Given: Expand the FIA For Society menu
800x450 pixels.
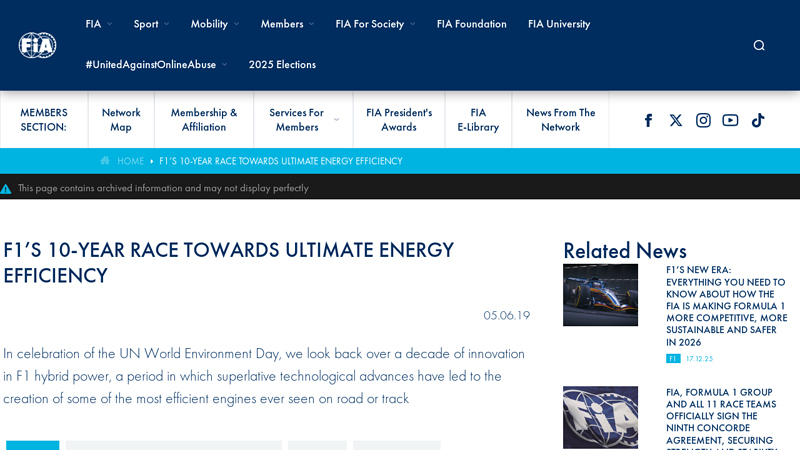Looking at the screenshot, I should pos(374,24).
